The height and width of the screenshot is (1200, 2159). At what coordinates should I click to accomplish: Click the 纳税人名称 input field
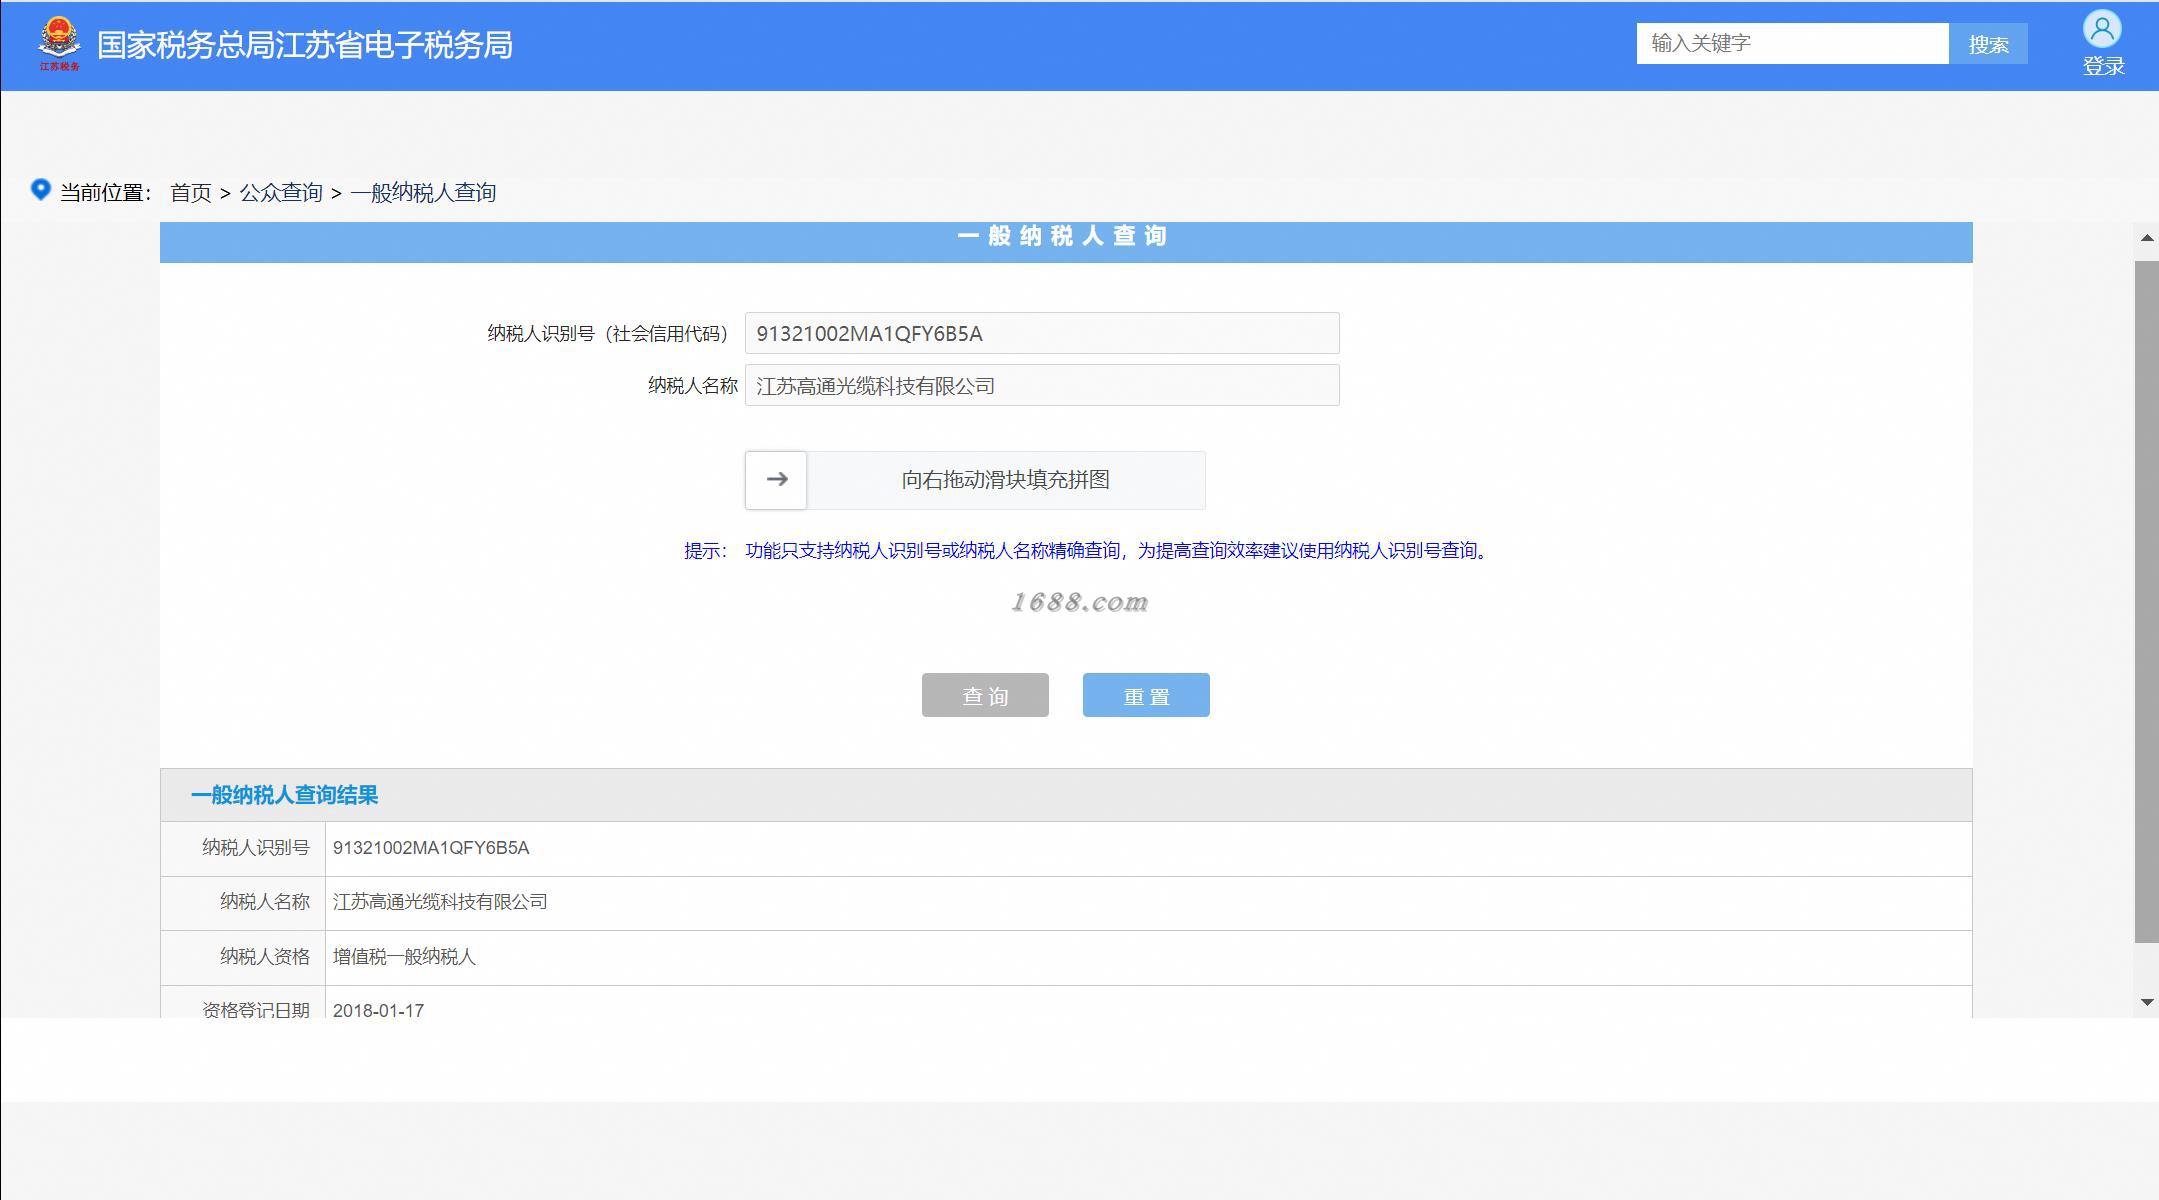[x=1042, y=385]
